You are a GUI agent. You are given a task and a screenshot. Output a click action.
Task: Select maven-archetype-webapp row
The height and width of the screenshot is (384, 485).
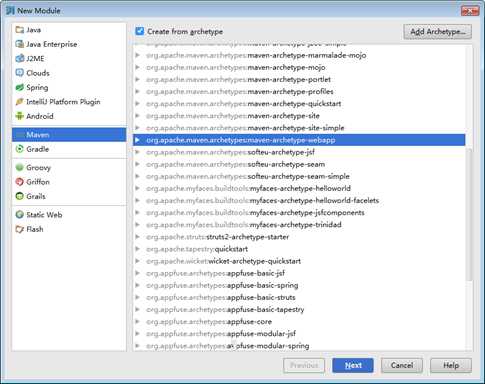(299, 140)
